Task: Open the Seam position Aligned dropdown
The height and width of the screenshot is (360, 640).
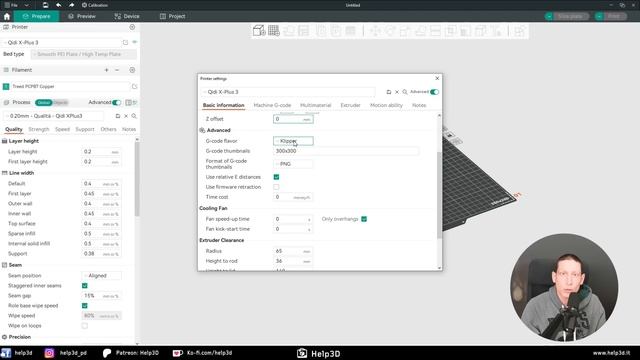Action: [101, 276]
